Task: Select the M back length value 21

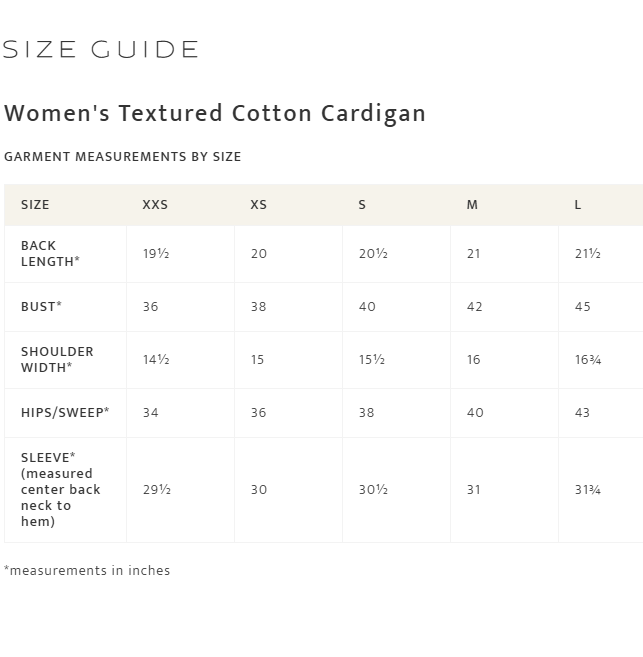Action: click(x=473, y=254)
